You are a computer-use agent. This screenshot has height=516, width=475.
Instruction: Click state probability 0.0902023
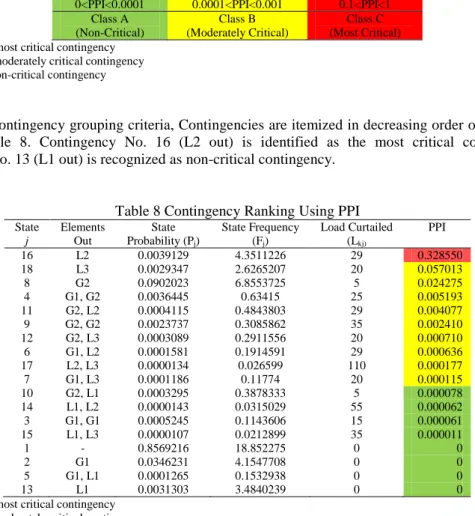click(163, 283)
